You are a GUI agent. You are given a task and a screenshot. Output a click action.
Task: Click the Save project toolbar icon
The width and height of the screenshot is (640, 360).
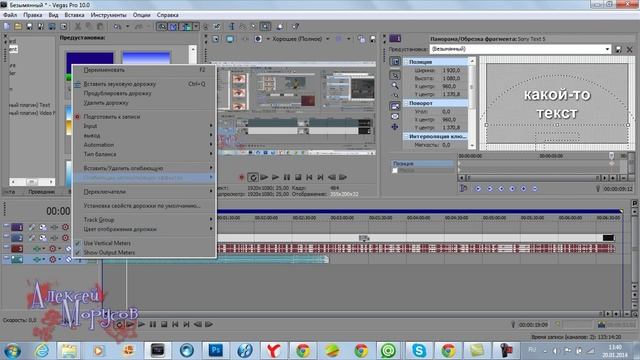[29, 27]
